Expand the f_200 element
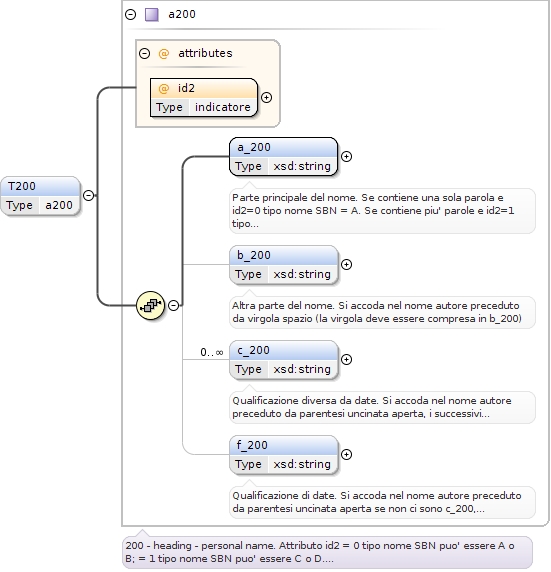Viewport: 551px width, 572px height. coord(346,455)
